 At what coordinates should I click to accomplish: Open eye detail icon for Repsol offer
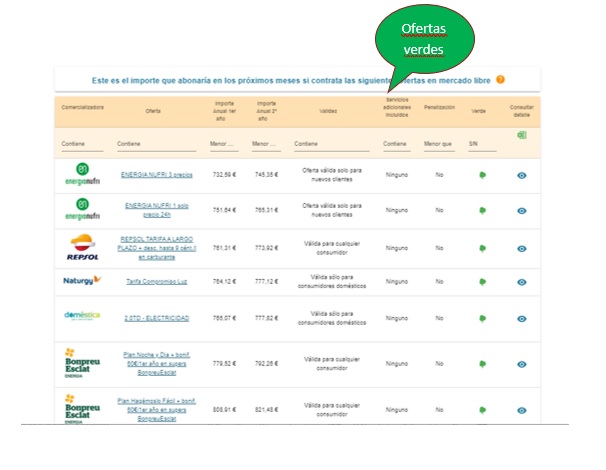tap(521, 249)
